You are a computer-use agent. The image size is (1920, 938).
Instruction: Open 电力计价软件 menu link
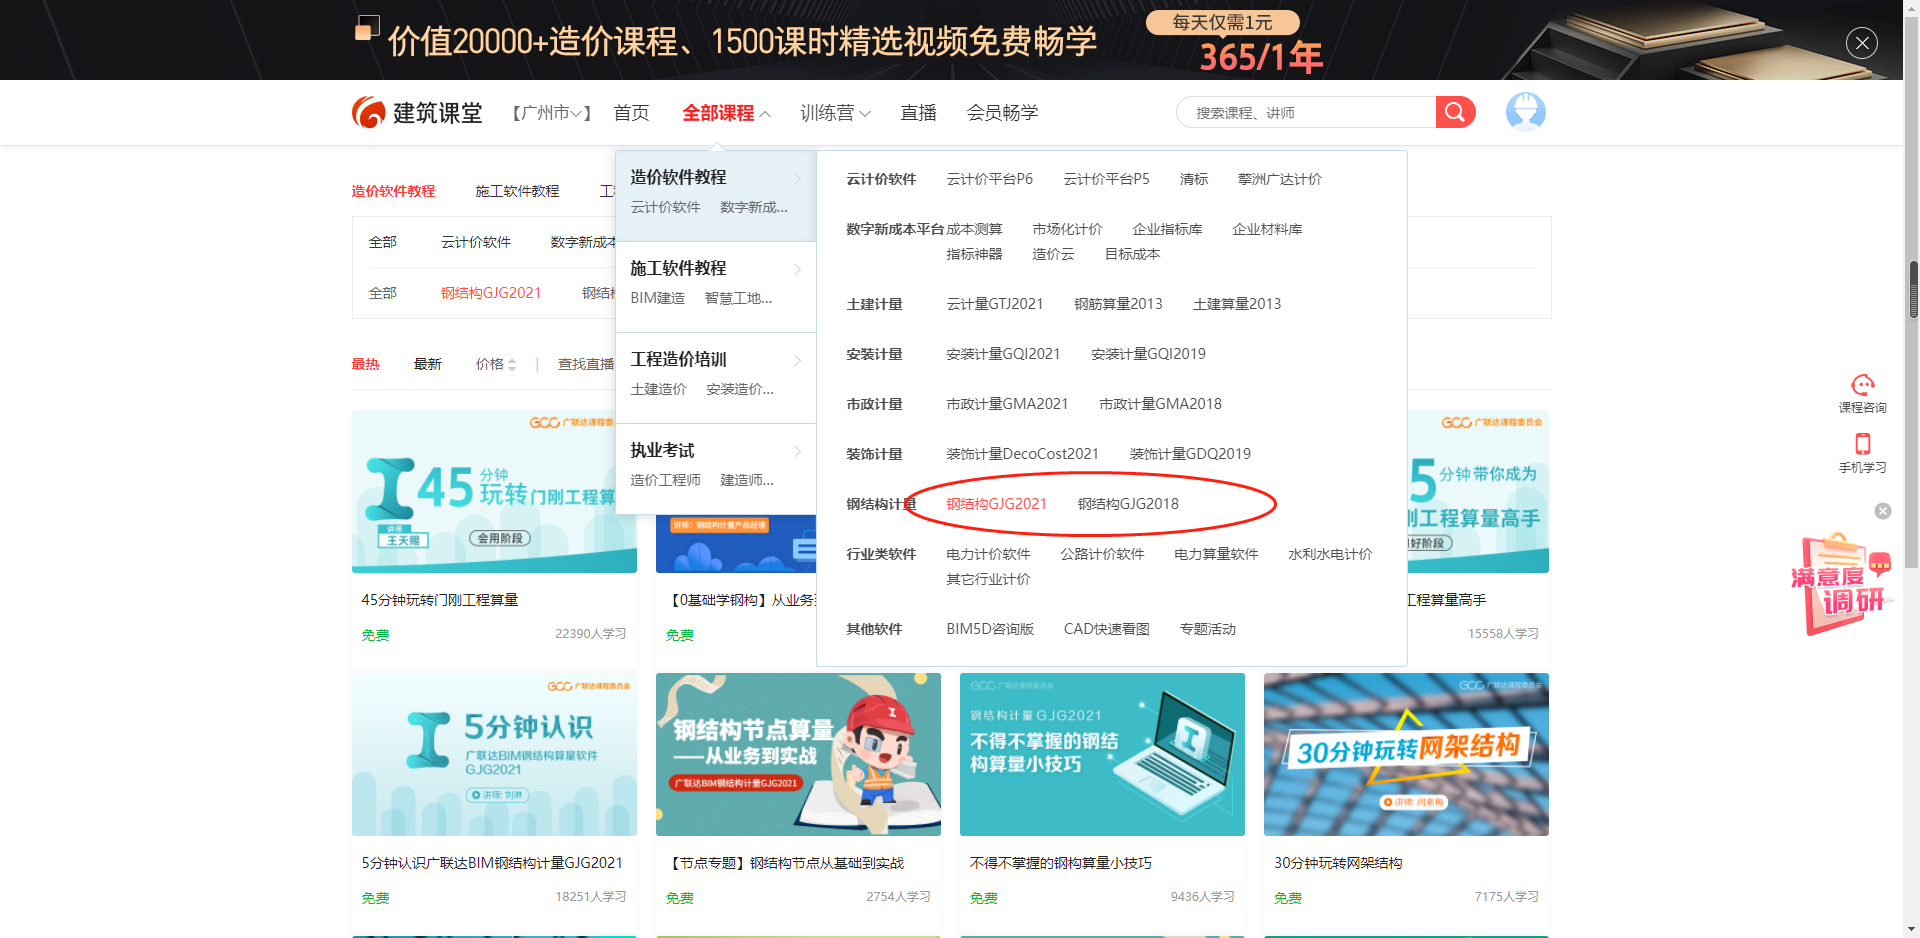pyautogui.click(x=988, y=554)
